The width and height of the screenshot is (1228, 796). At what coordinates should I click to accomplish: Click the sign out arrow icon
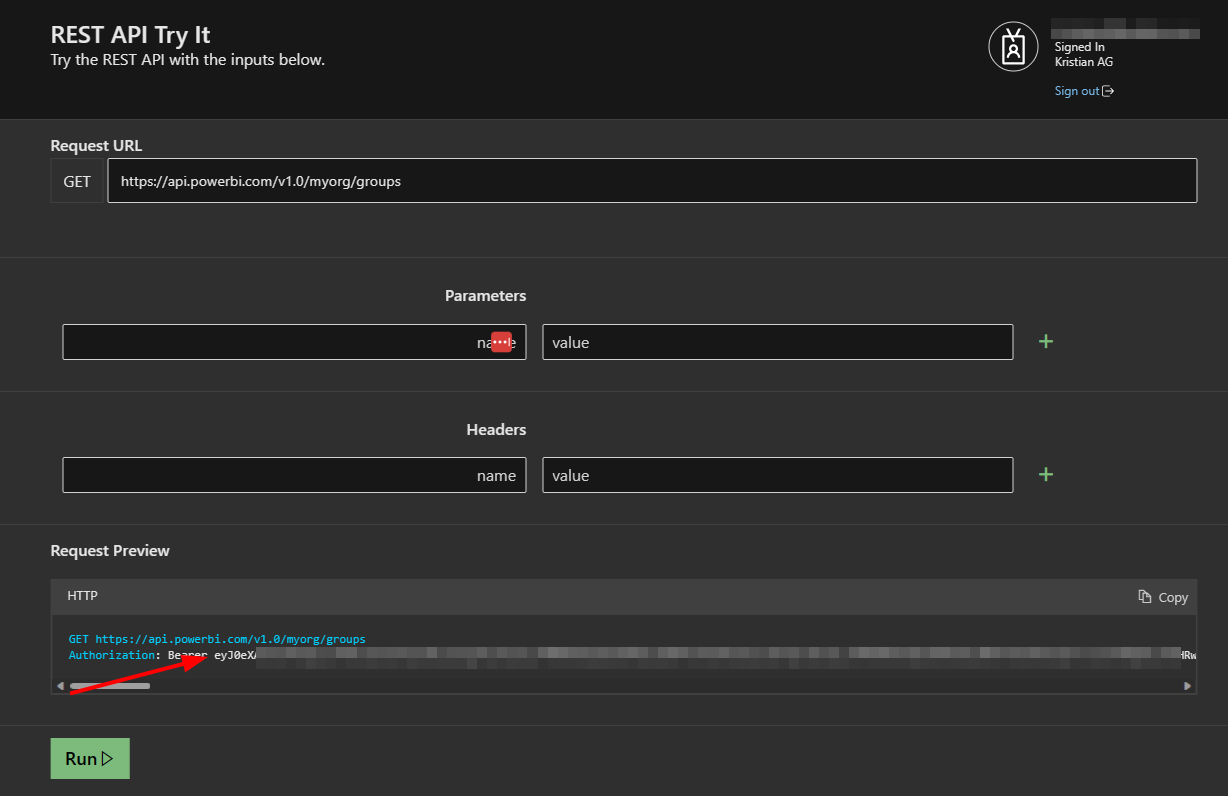tap(1108, 91)
